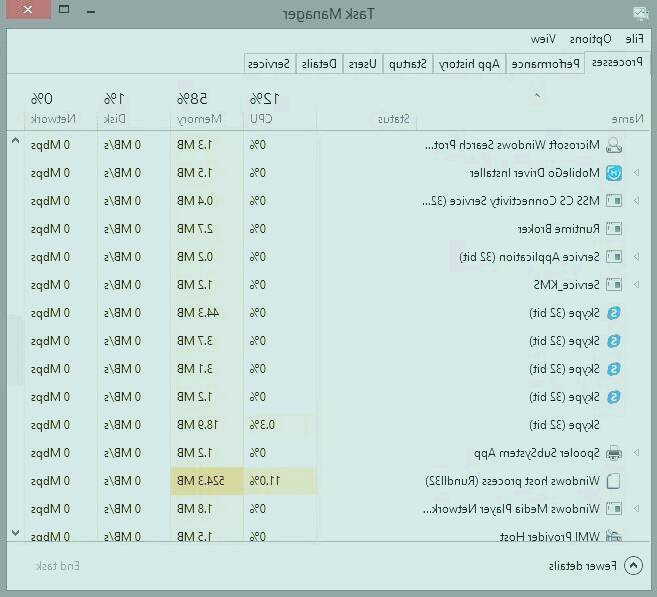Click the Service_KMS process icon

point(614,285)
